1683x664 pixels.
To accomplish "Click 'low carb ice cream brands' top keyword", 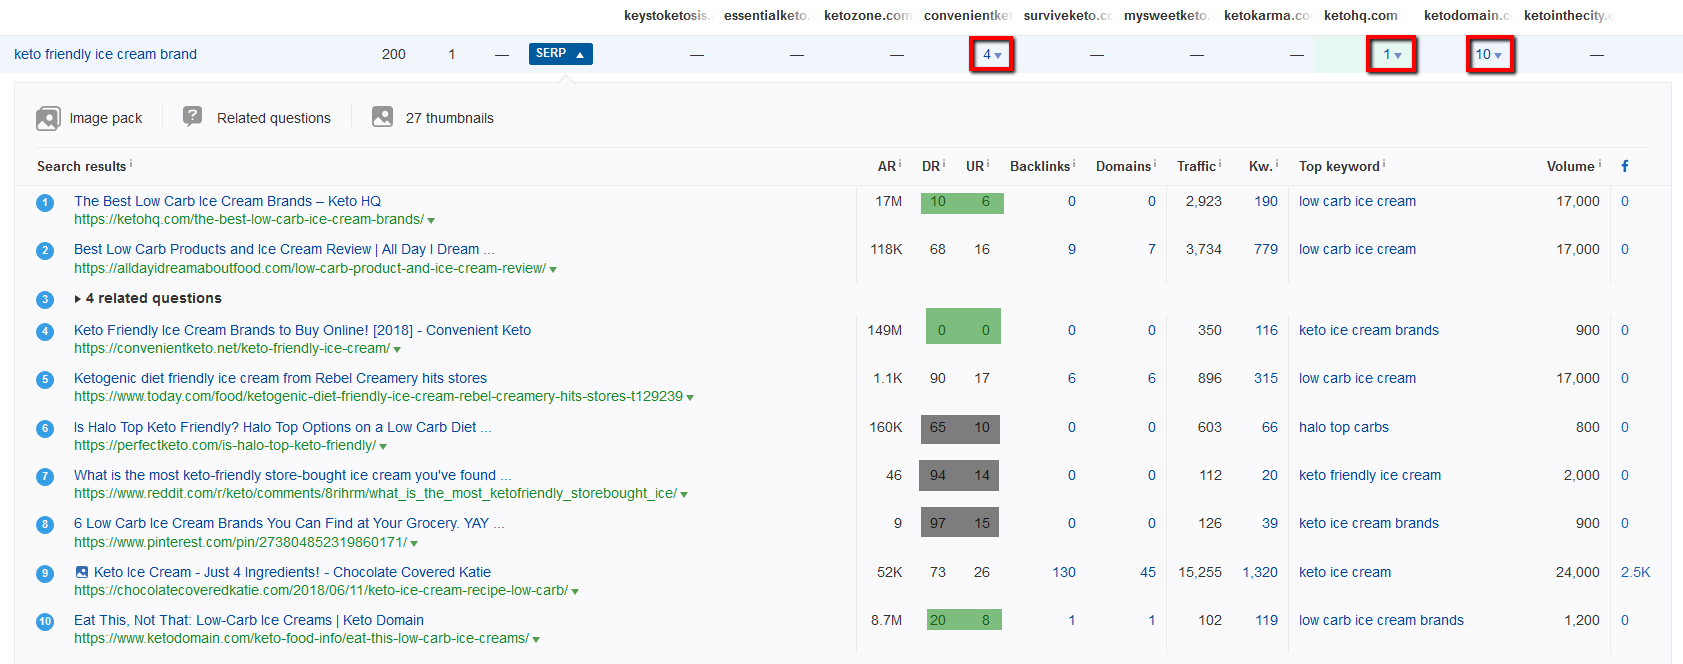I will coord(1381,620).
